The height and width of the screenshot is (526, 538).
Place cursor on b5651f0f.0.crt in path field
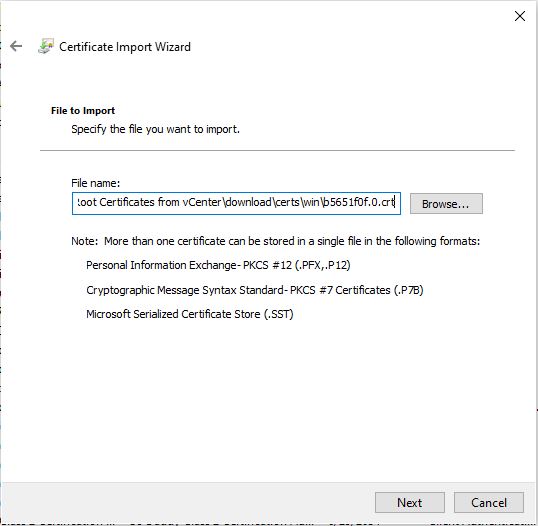click(x=359, y=202)
